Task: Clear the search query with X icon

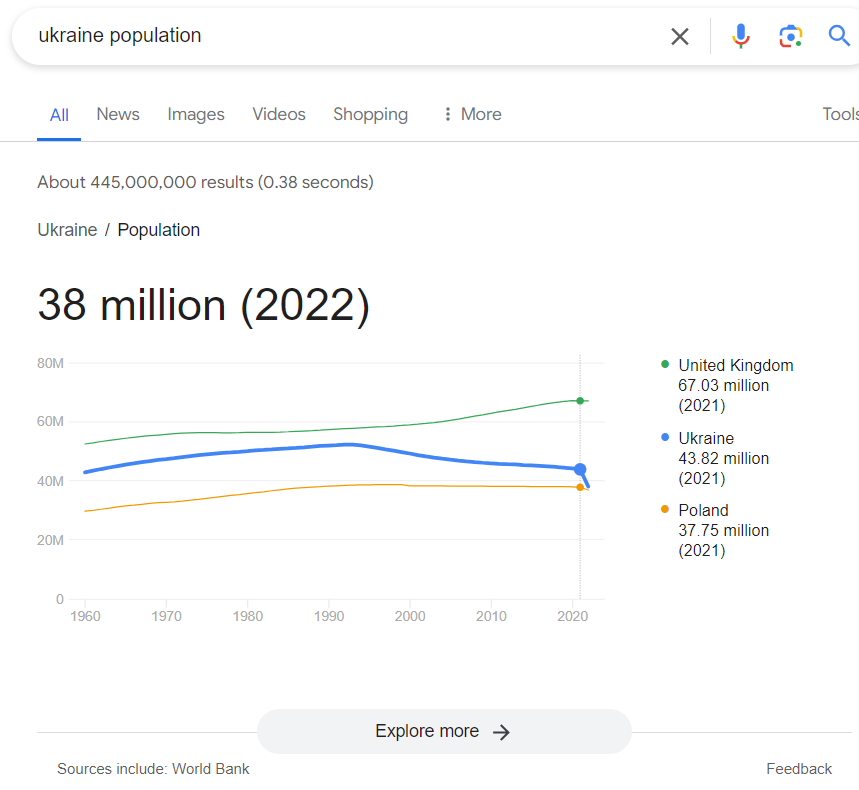Action: pos(680,37)
